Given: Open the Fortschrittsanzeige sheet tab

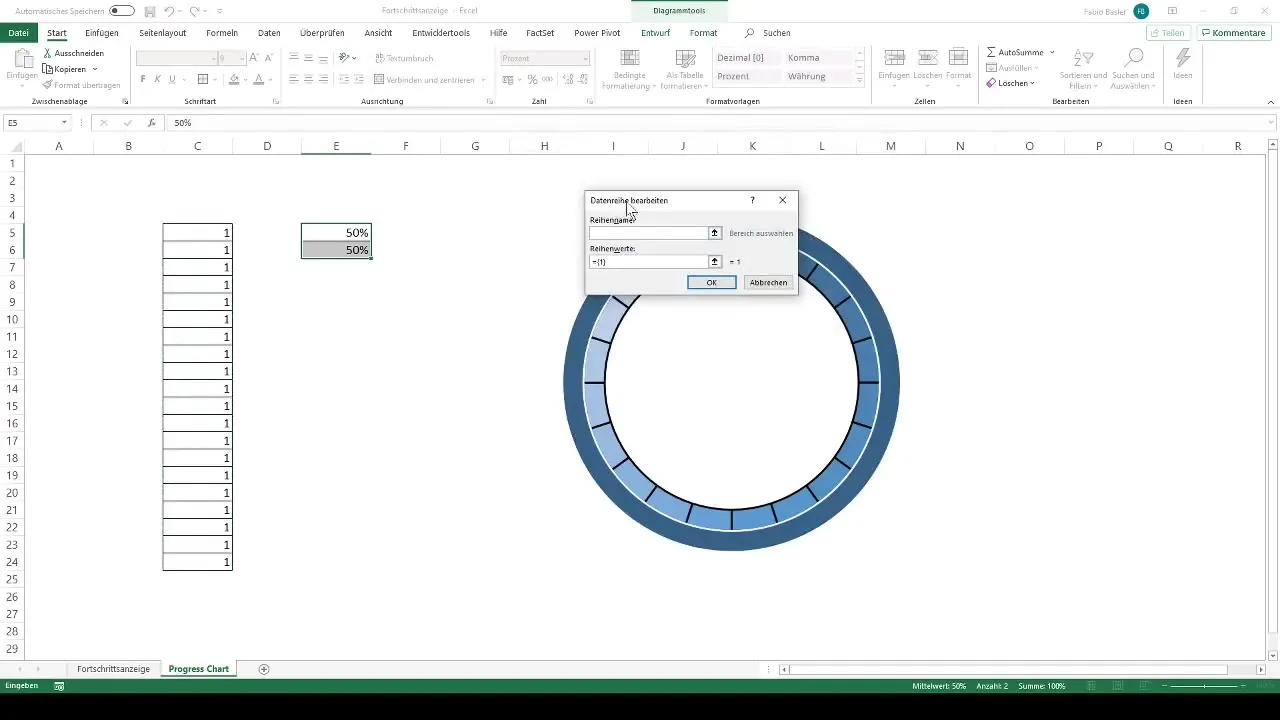Looking at the screenshot, I should [x=113, y=669].
